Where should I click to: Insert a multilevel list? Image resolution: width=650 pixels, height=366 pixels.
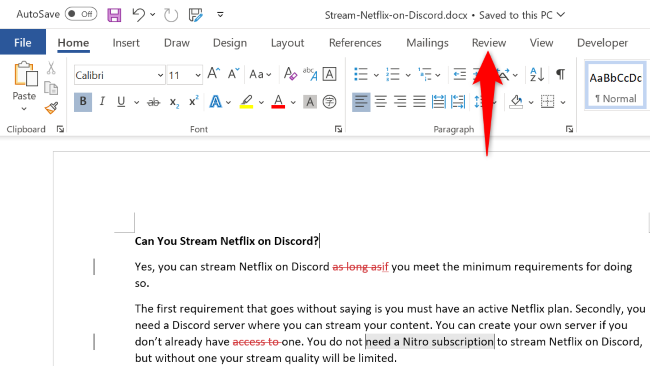click(424, 74)
